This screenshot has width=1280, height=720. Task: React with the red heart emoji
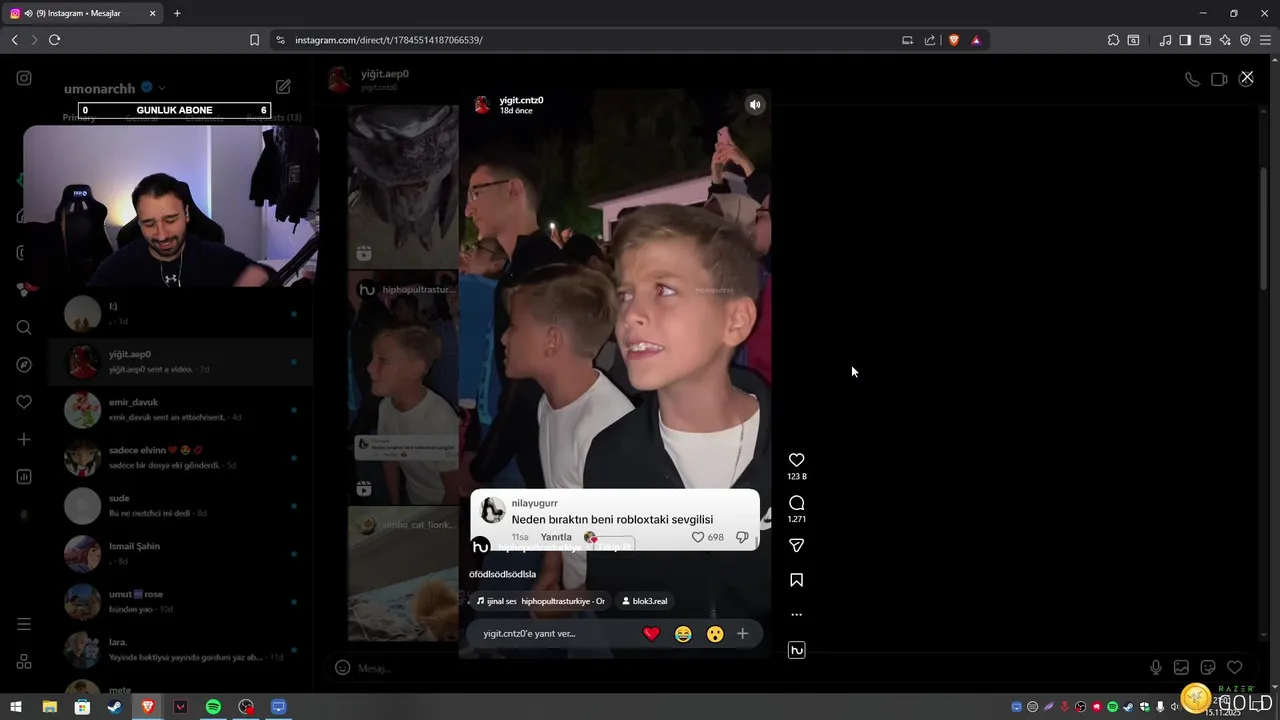point(651,634)
